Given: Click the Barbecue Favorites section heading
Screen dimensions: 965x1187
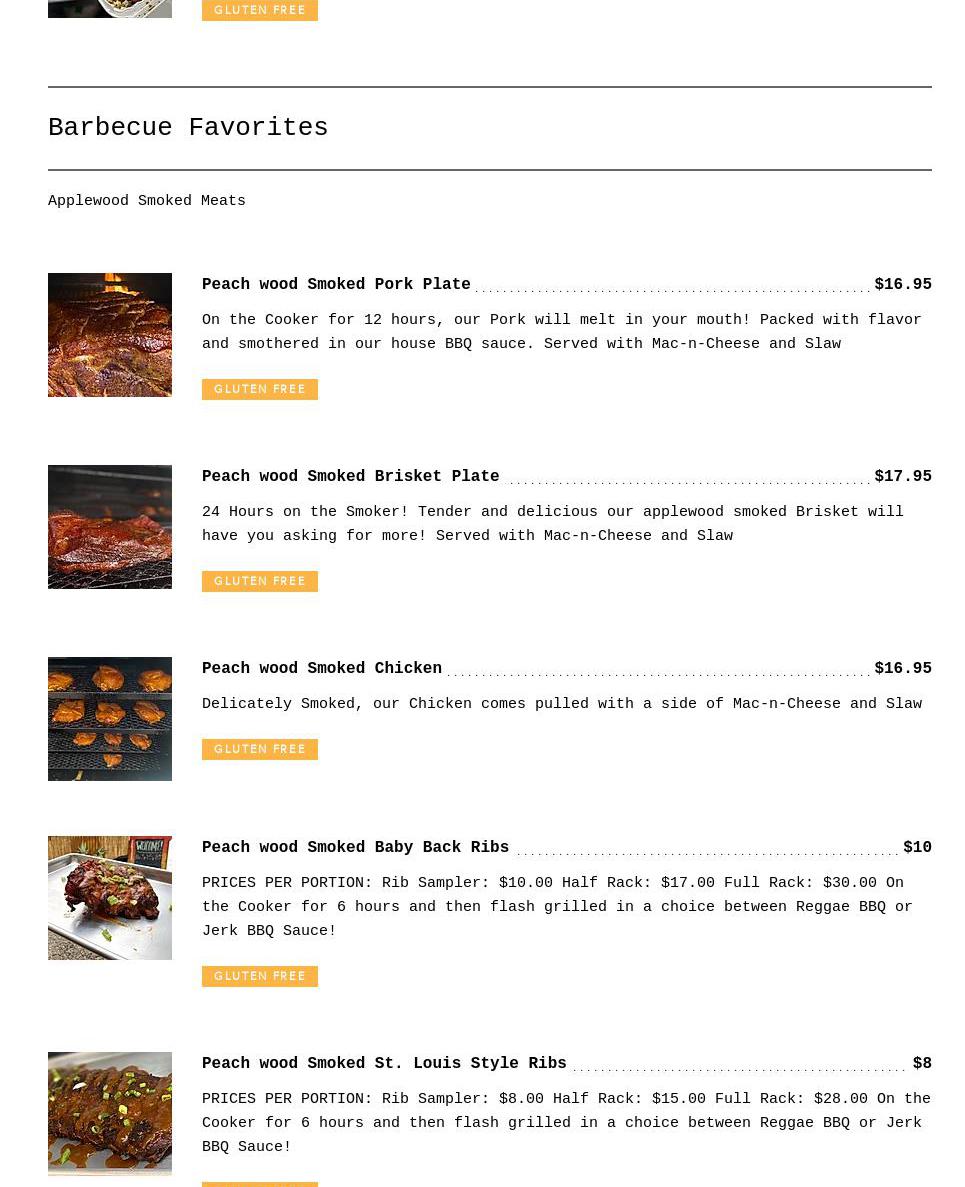Looking at the screenshot, I should [x=188, y=127].
